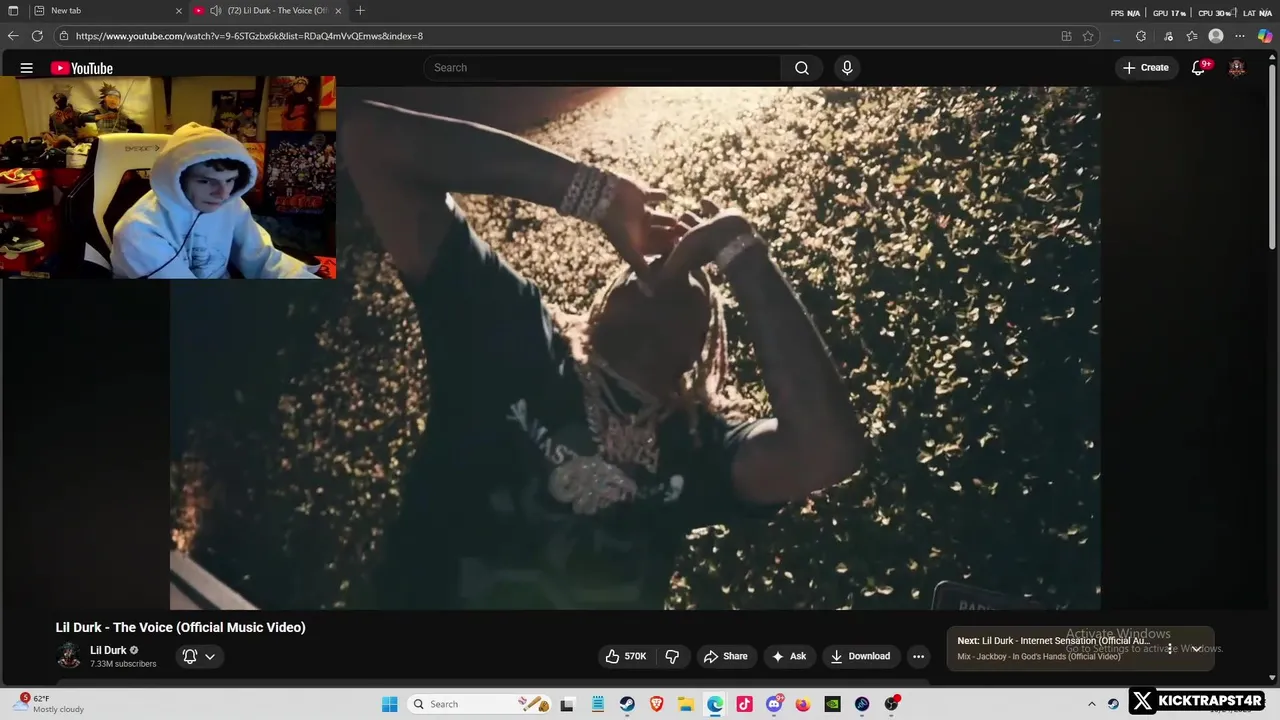
Task: Expand notification preference chevron for Lil Durk
Action: click(x=210, y=657)
